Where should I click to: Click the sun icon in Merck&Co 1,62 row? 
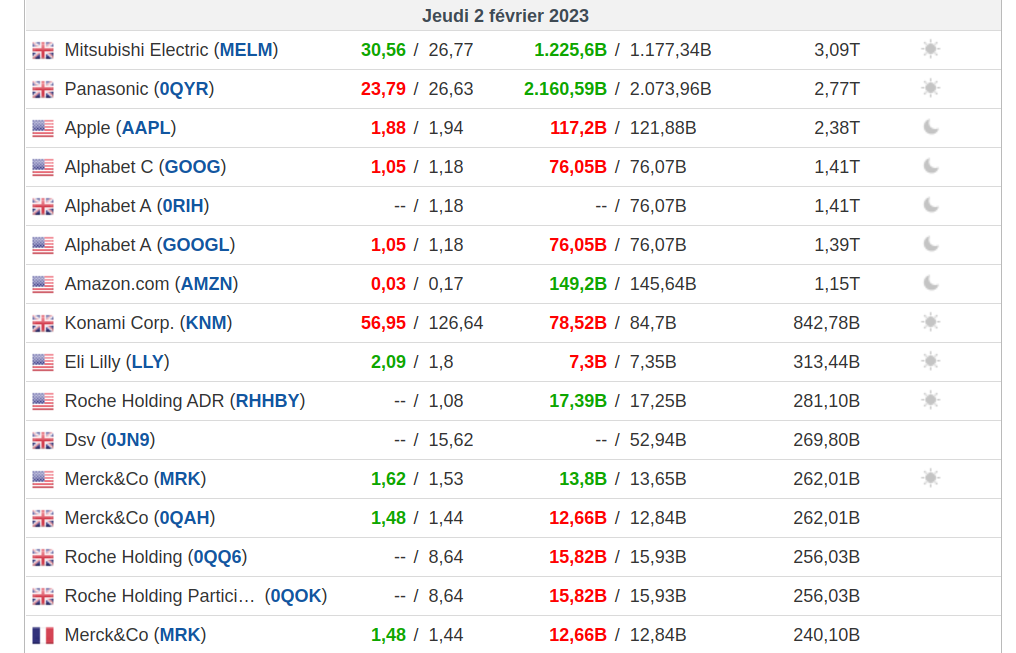930,478
